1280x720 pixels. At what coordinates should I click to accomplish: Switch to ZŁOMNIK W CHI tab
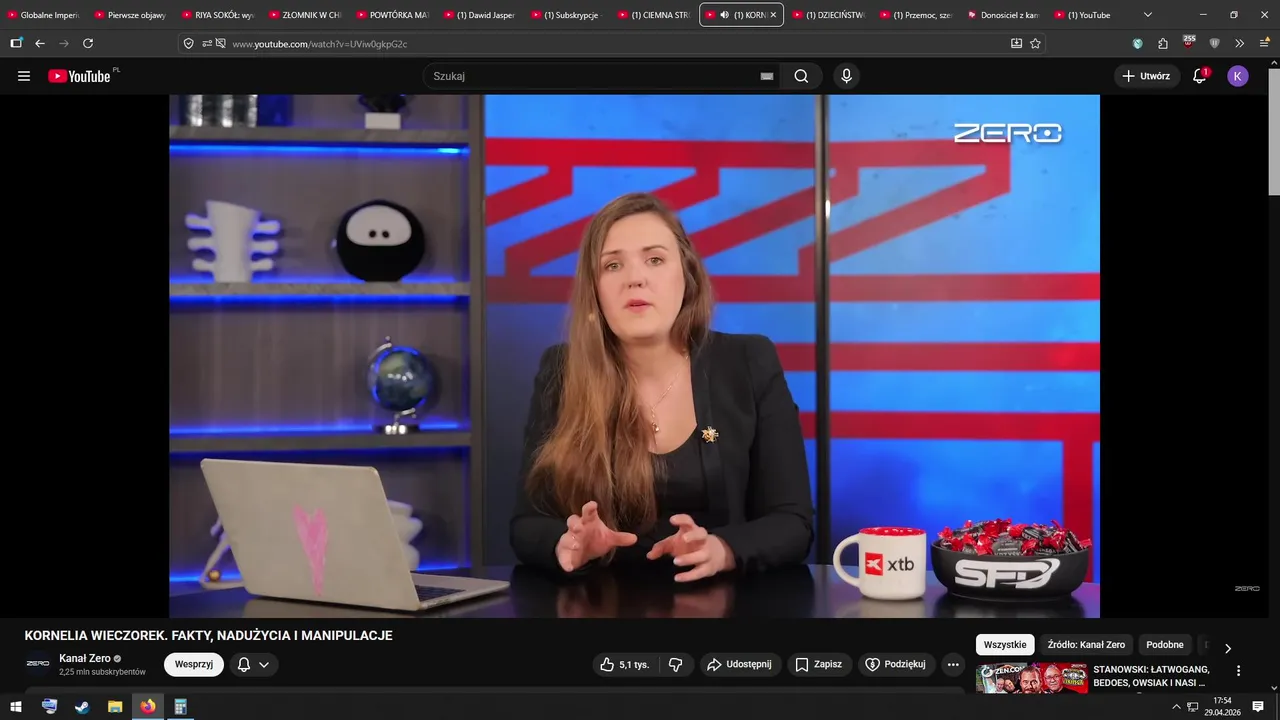point(304,15)
